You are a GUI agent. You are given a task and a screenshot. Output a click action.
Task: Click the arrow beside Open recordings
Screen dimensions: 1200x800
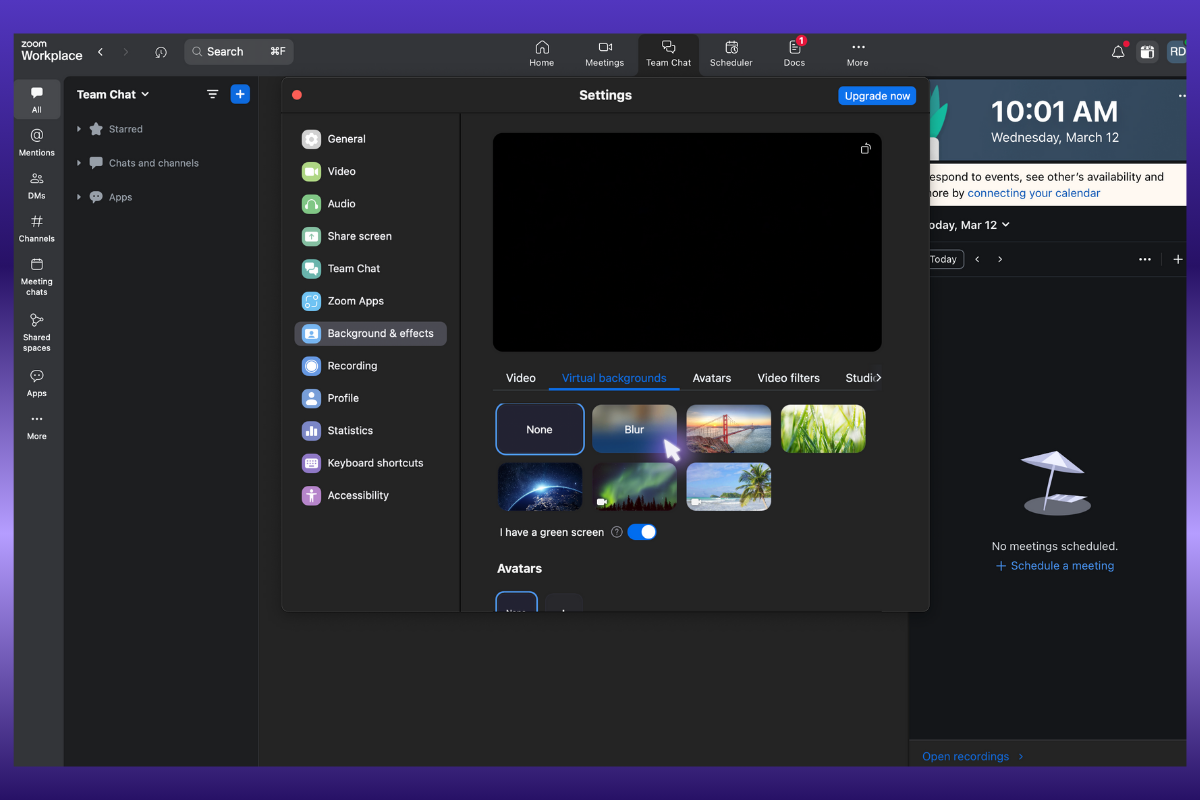click(1020, 756)
